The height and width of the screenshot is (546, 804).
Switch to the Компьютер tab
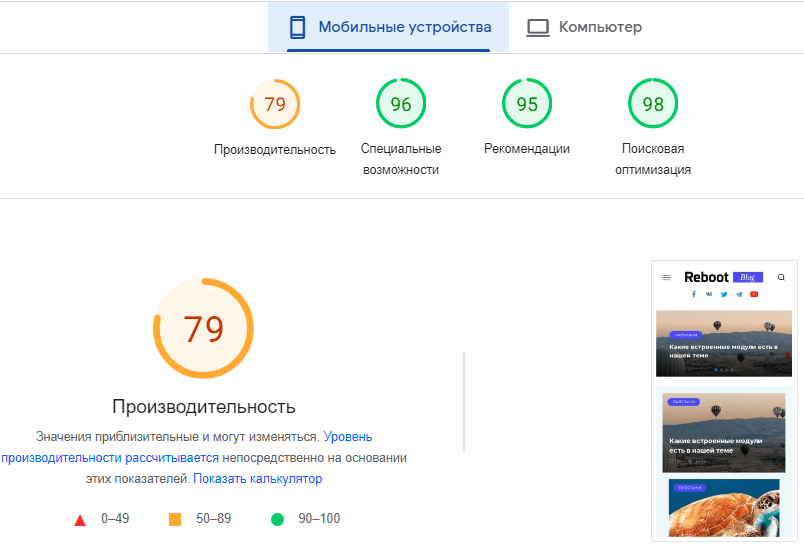coord(585,27)
